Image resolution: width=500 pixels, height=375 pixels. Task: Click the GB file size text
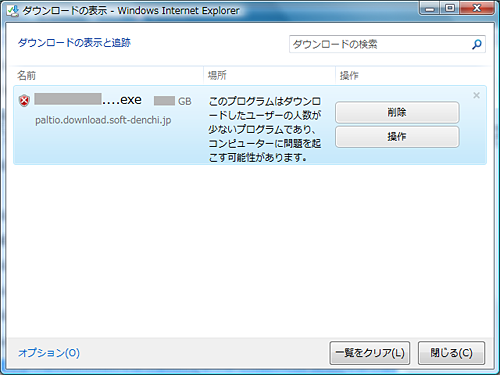click(185, 101)
